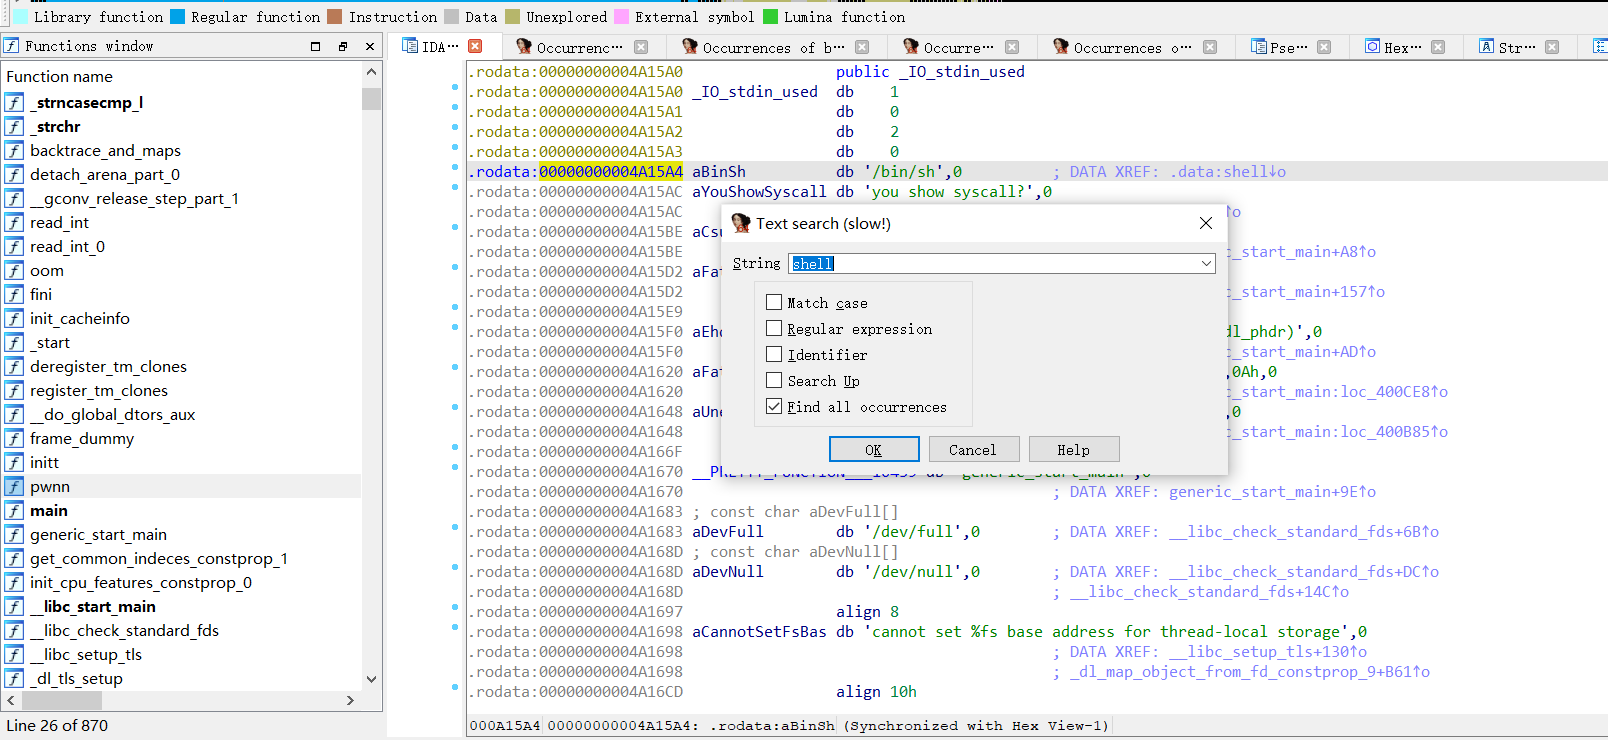Click the function icon beside _strncasecmp_l
Image resolution: width=1608 pixels, height=740 pixels.
tap(14, 103)
